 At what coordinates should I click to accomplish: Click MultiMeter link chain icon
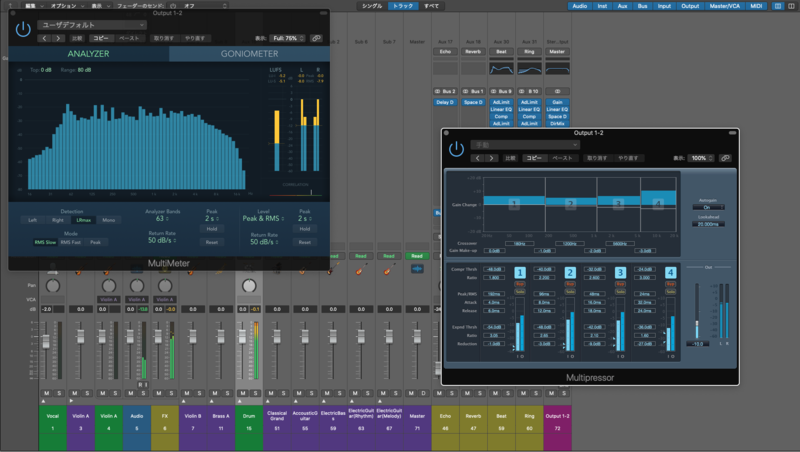[x=316, y=38]
